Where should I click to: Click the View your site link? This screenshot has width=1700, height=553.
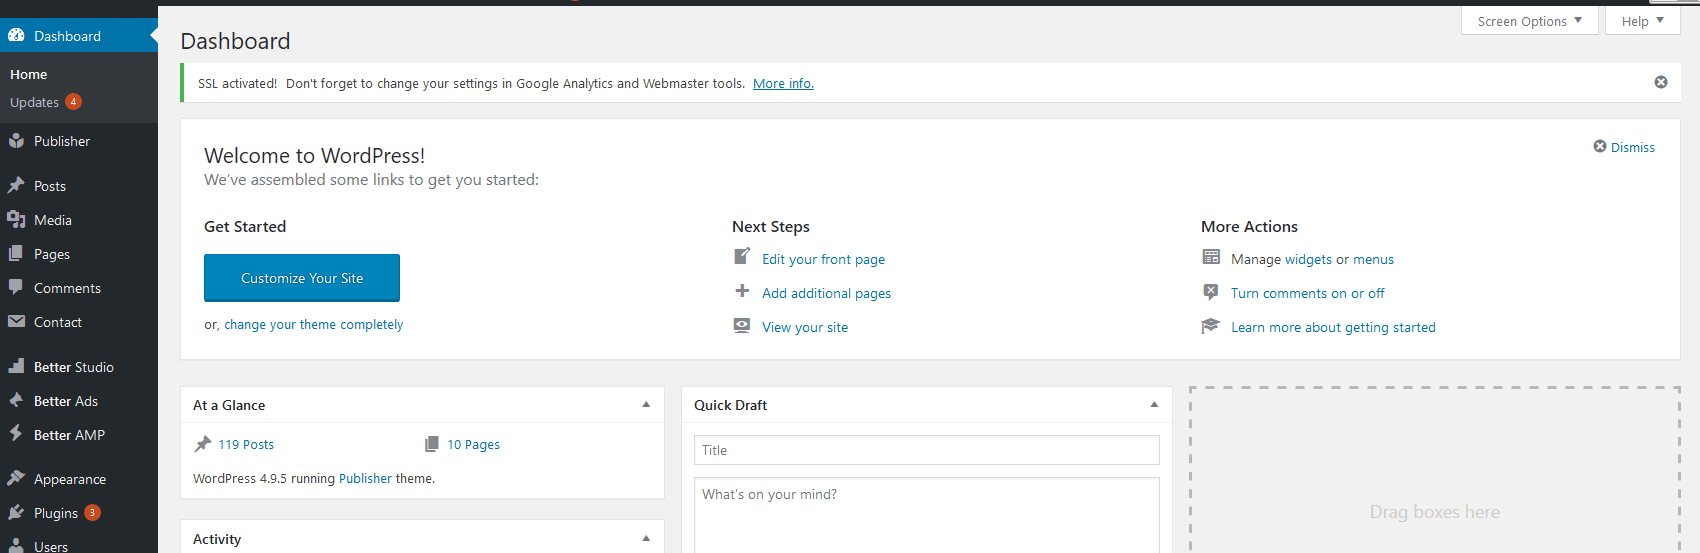805,327
